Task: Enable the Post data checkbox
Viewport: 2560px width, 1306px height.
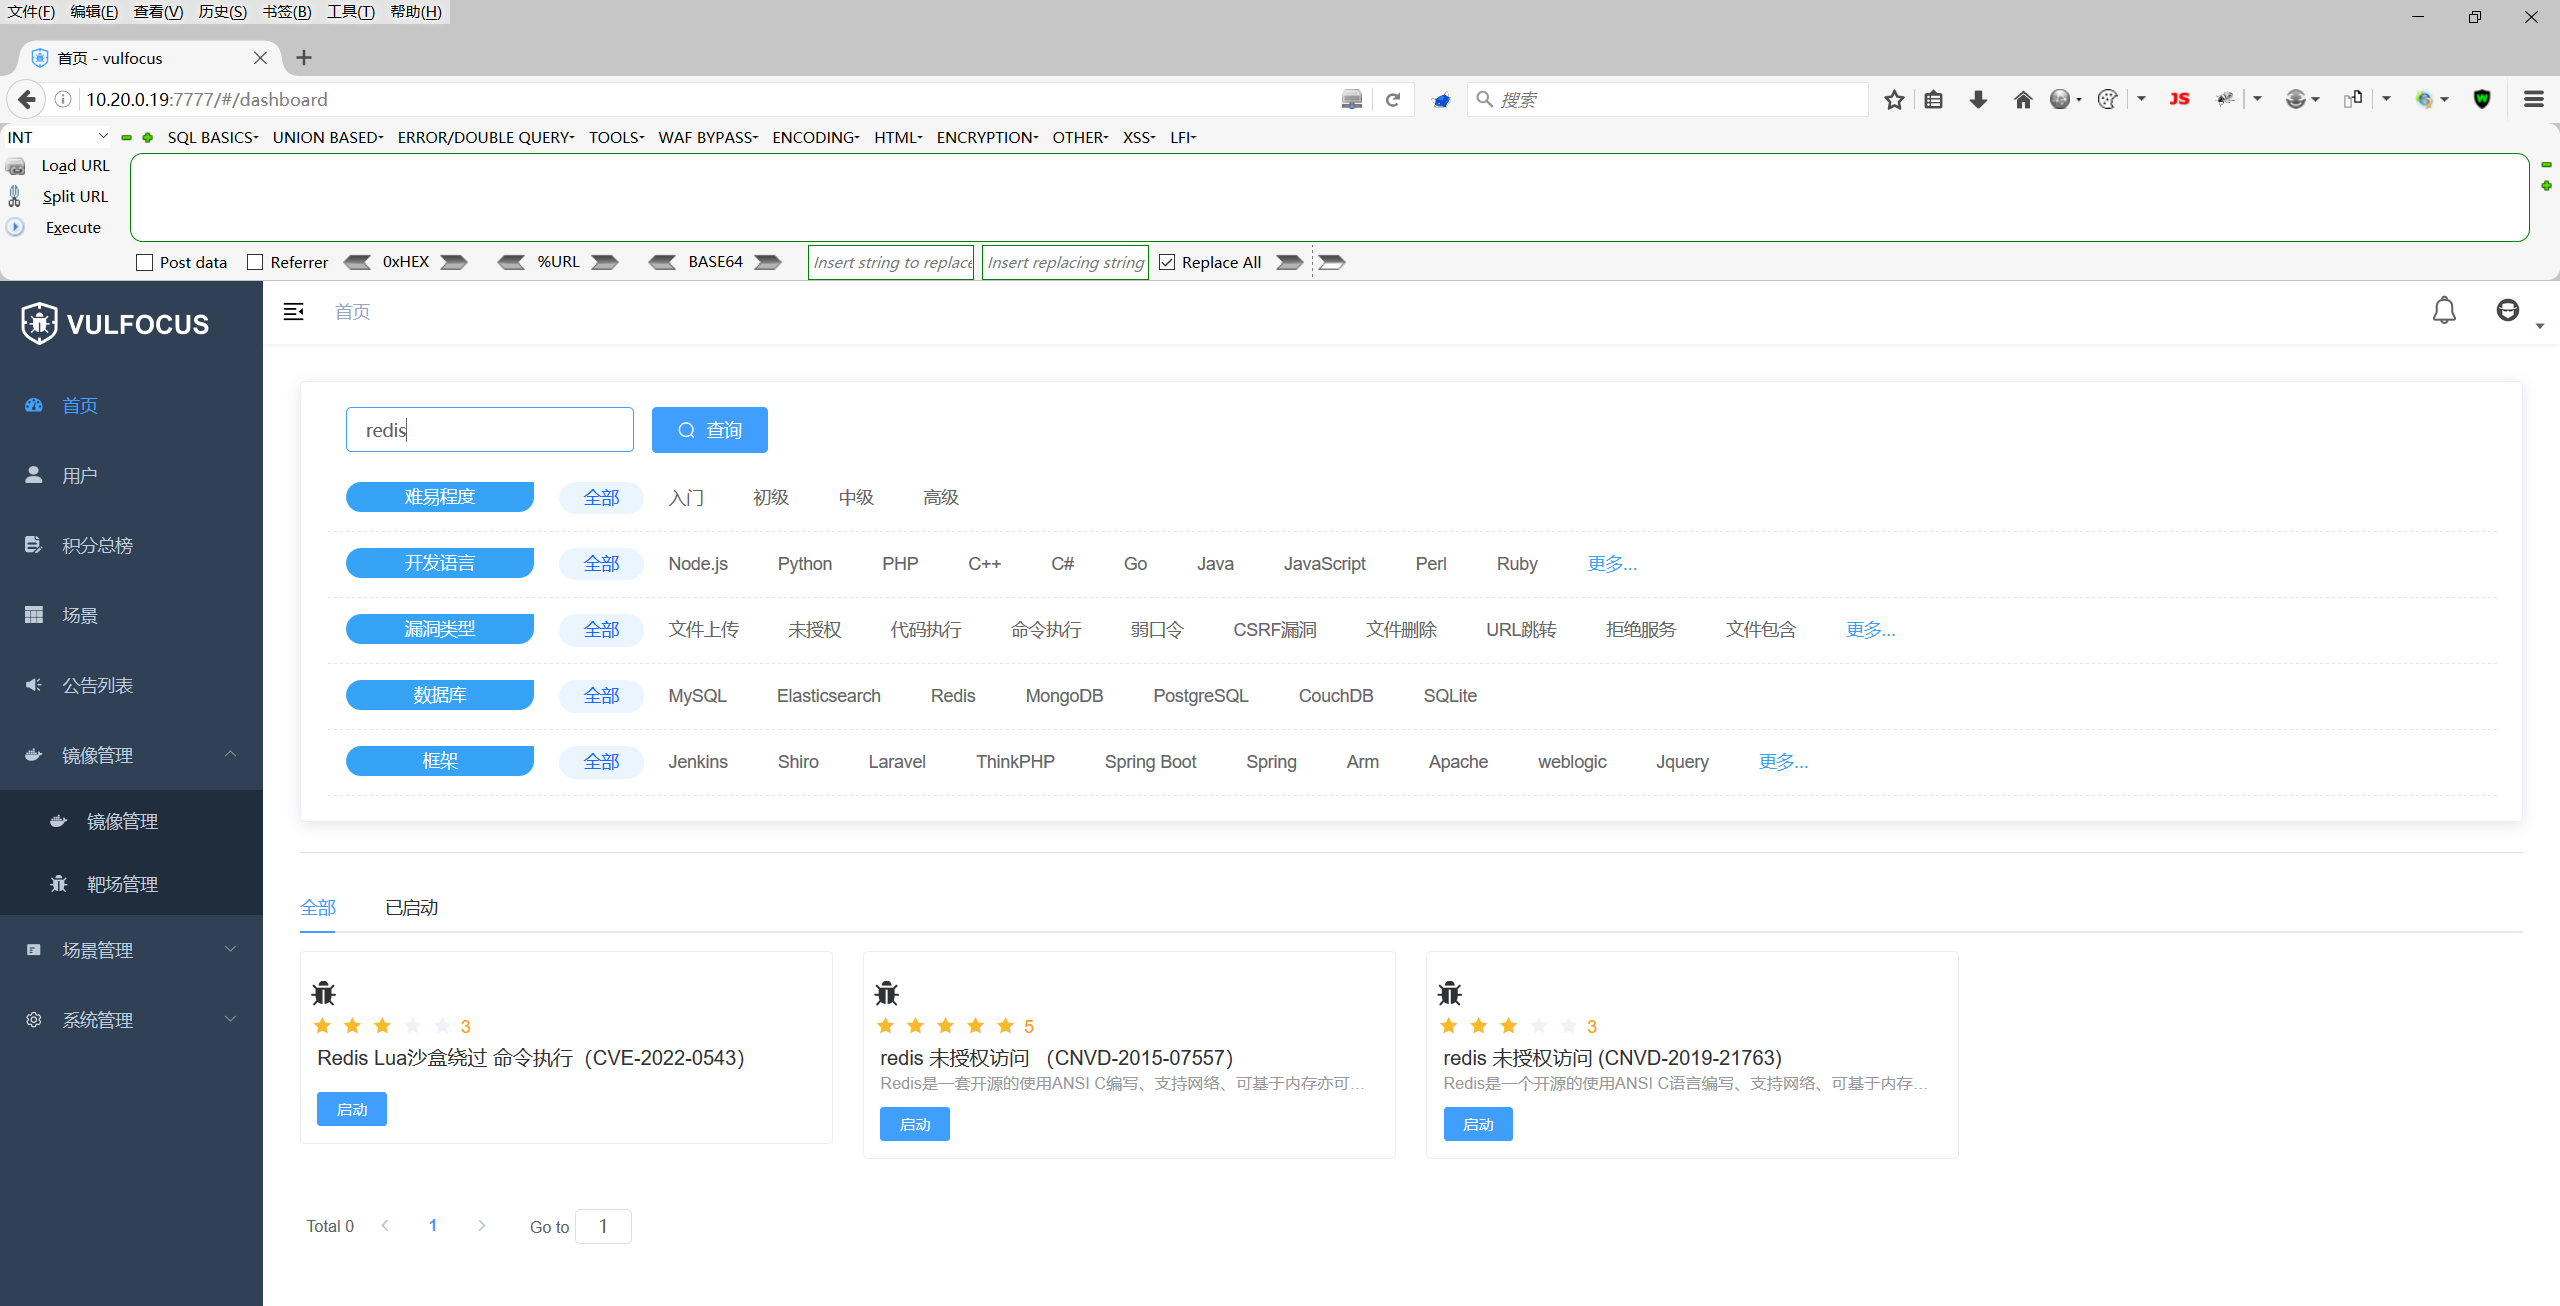Action: point(145,262)
